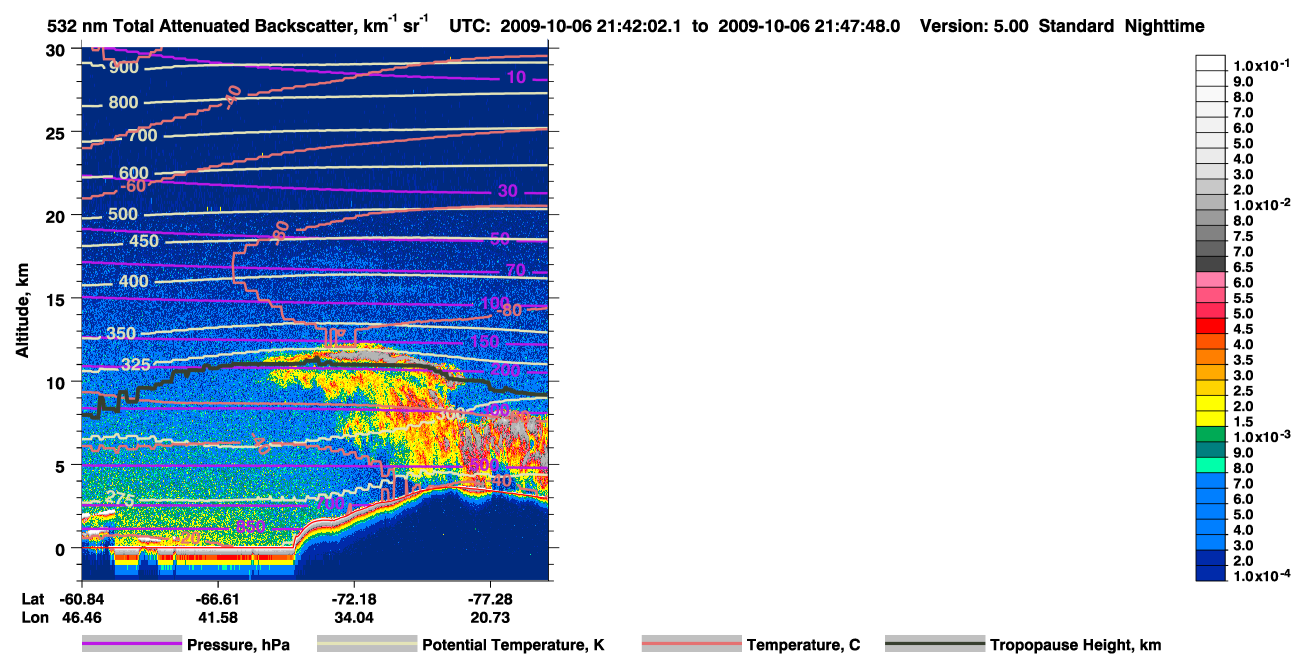Click the latitude value '-72.18'

tap(355, 599)
